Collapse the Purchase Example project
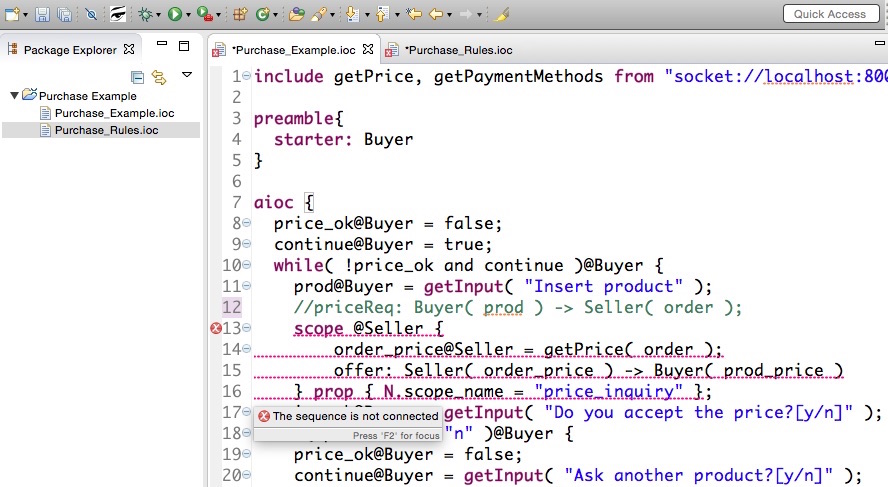The width and height of the screenshot is (888, 487). (x=14, y=95)
